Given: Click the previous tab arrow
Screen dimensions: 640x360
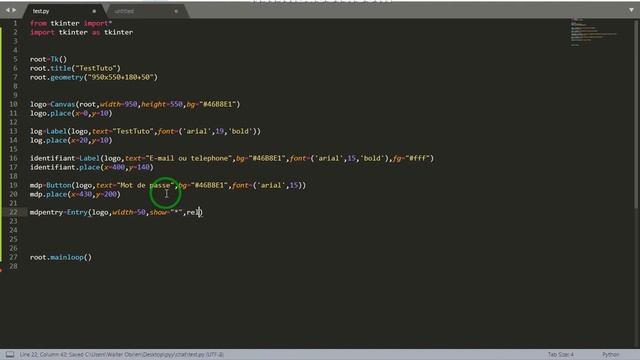Looking at the screenshot, I should (7, 10).
